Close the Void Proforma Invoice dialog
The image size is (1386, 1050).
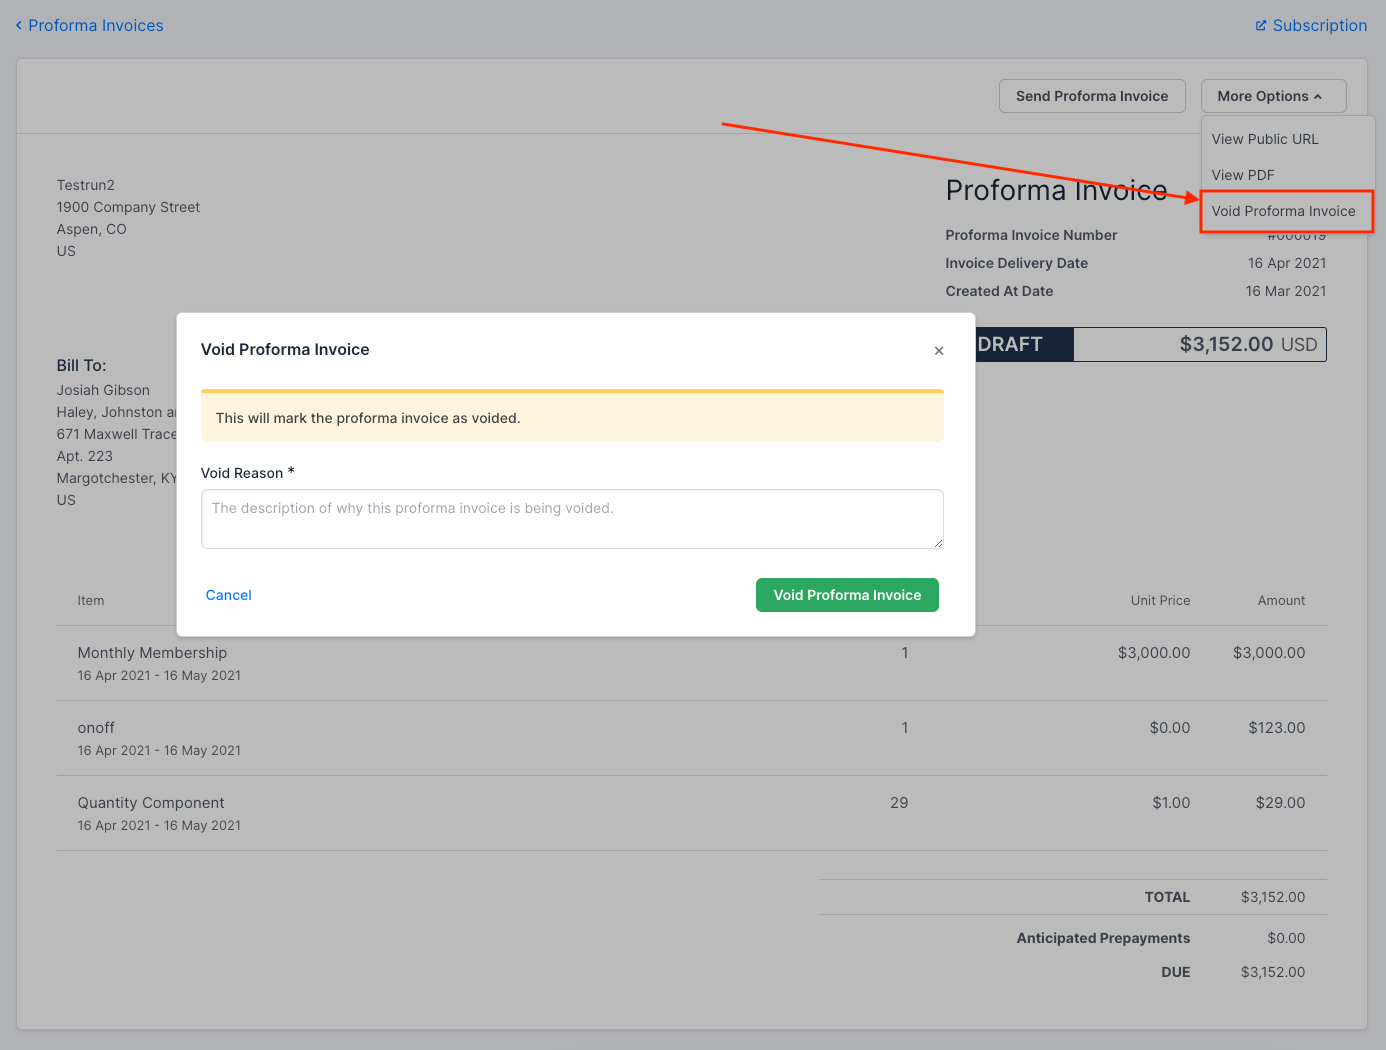(938, 351)
